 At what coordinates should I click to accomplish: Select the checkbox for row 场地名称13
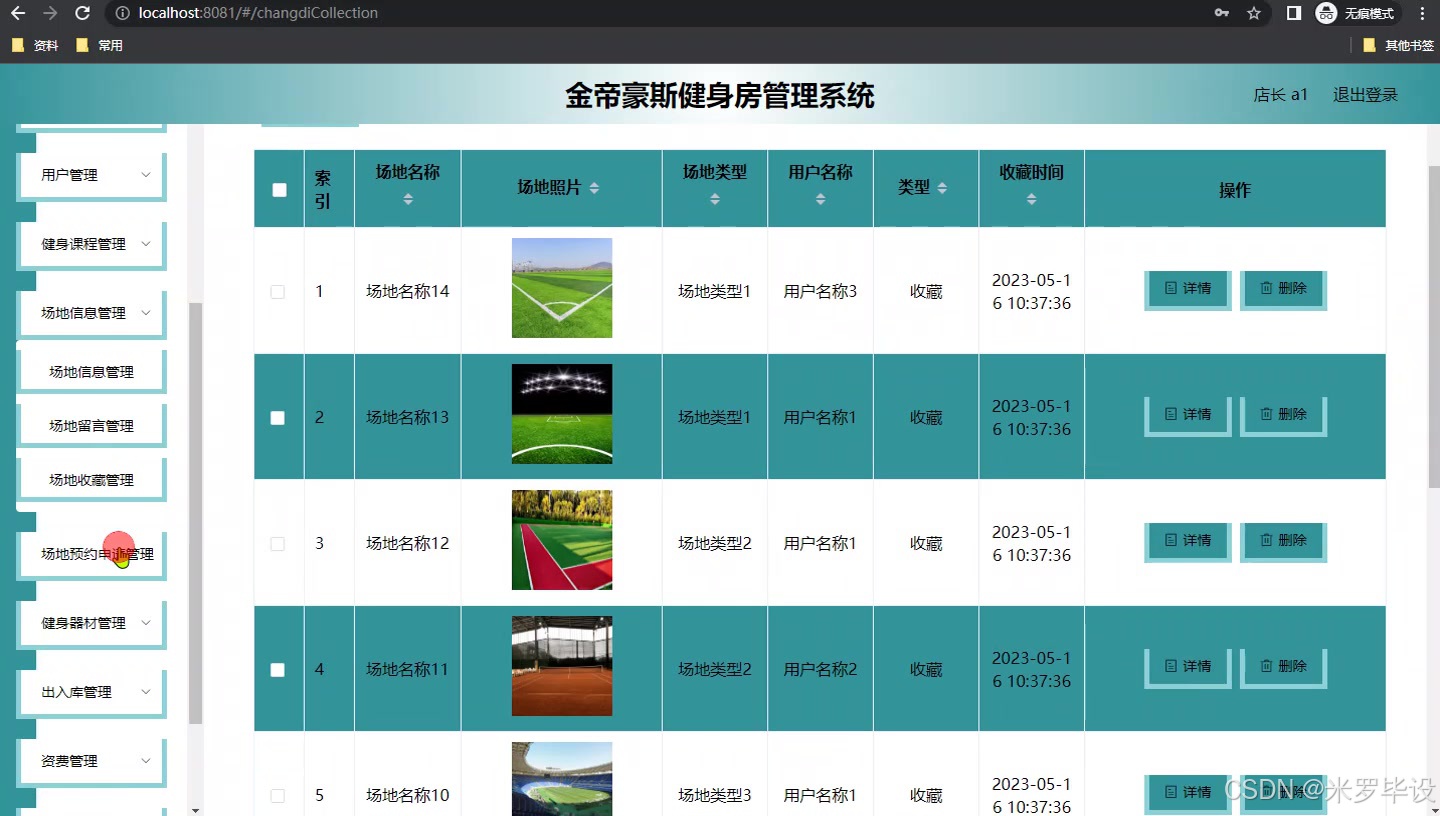pyautogui.click(x=278, y=418)
